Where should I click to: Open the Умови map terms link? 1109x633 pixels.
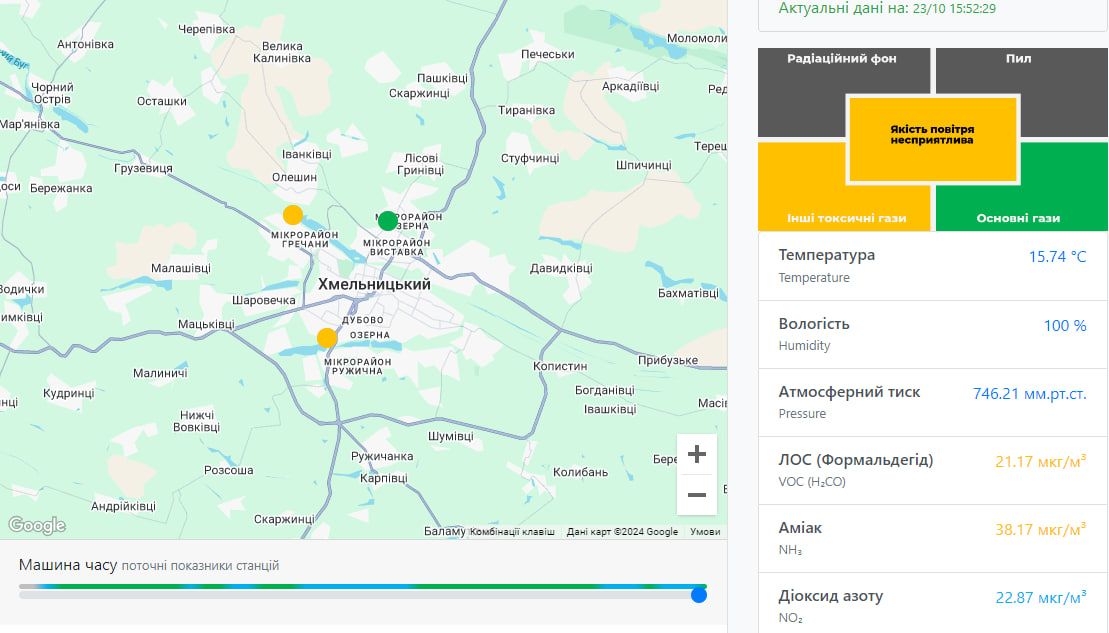pyautogui.click(x=705, y=532)
